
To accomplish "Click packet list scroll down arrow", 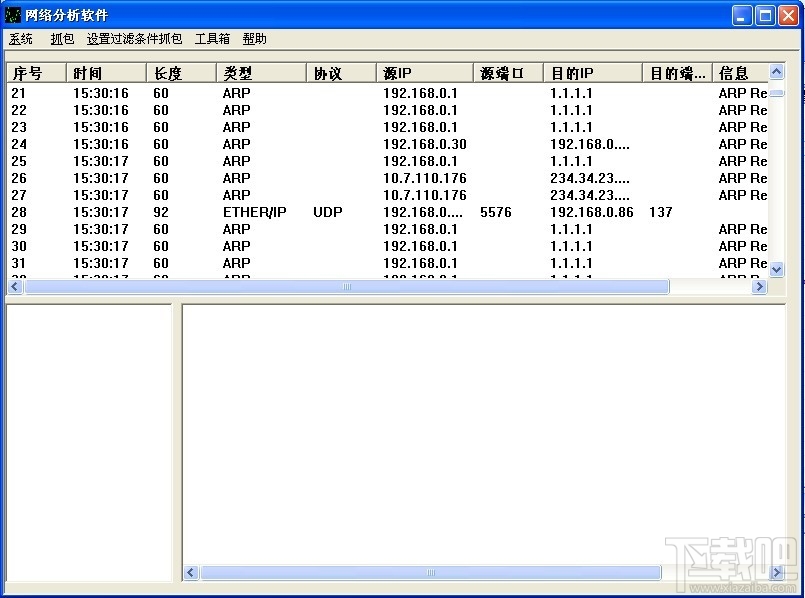I will pos(777,269).
